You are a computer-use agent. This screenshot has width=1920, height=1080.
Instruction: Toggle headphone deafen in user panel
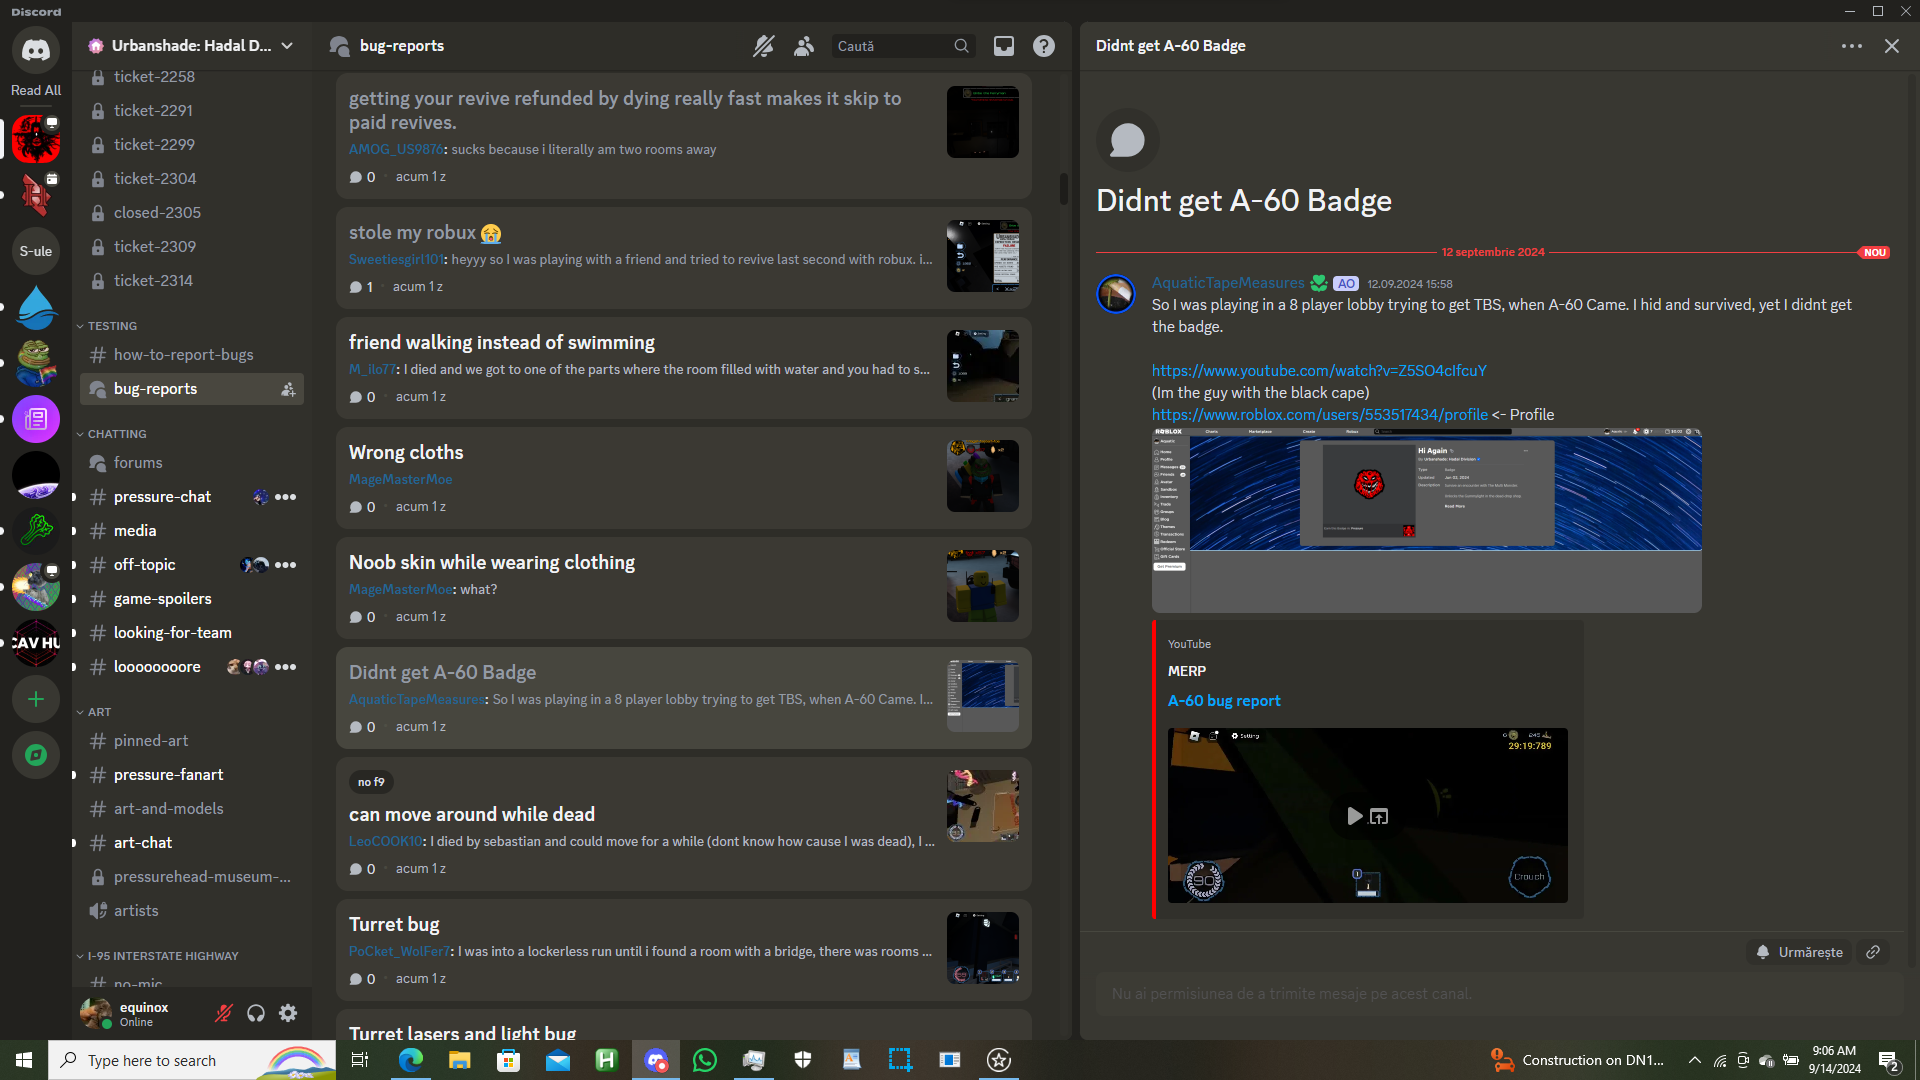(256, 1013)
